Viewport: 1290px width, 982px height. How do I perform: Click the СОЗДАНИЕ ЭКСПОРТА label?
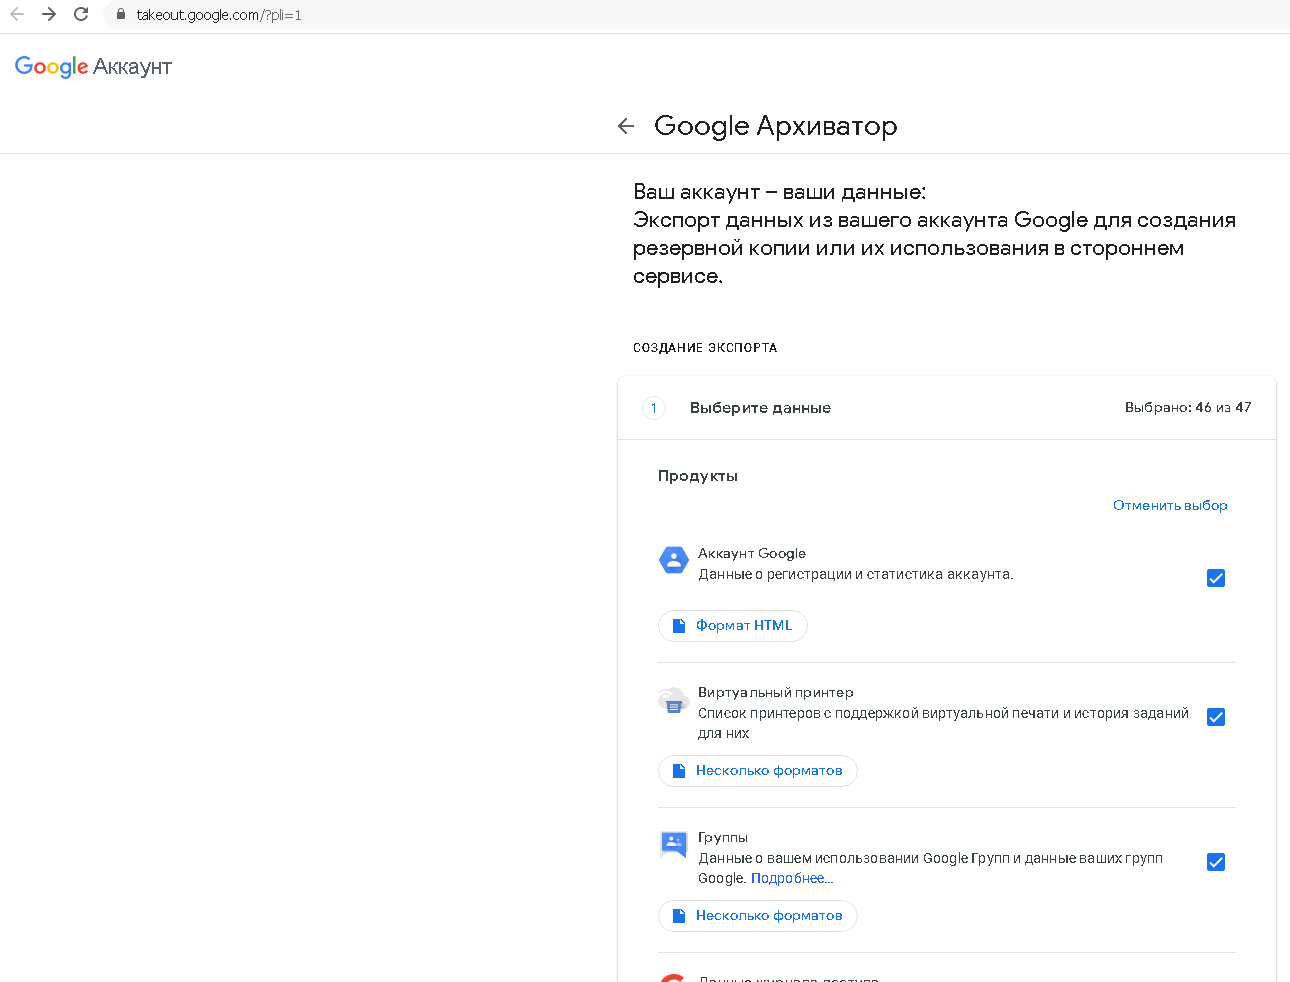click(705, 348)
